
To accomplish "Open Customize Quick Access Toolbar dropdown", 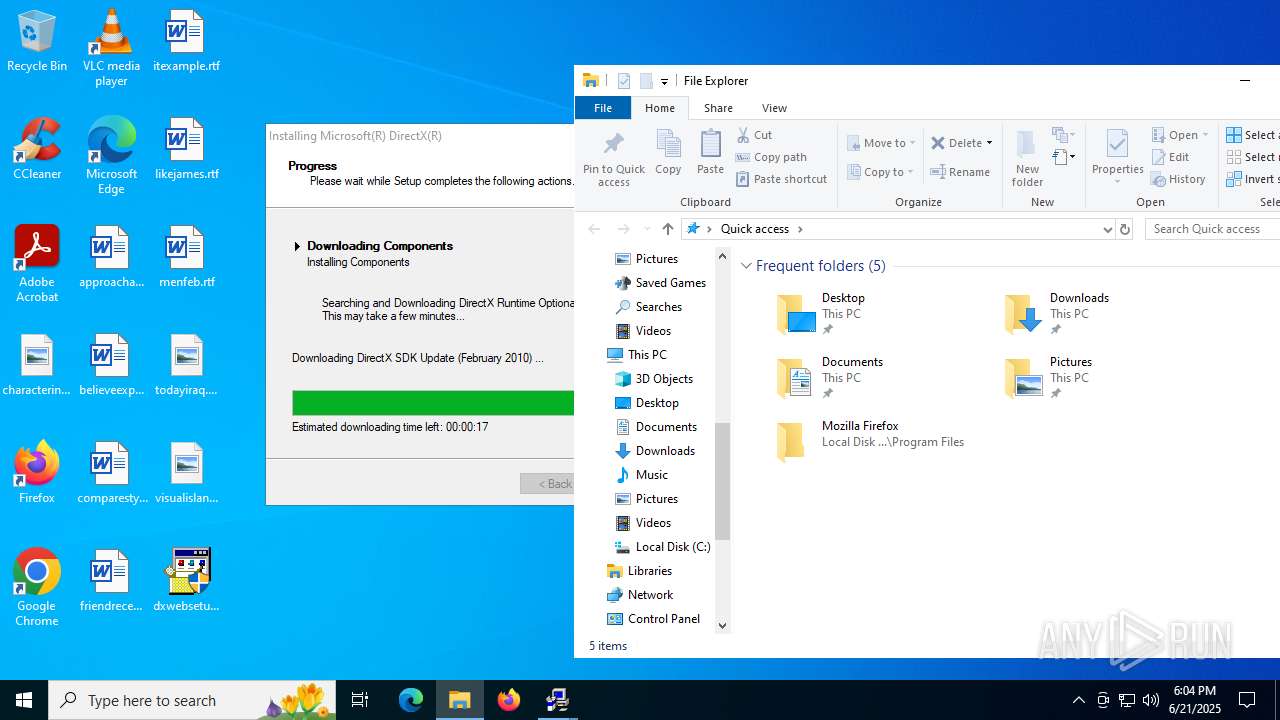I will pos(664,82).
